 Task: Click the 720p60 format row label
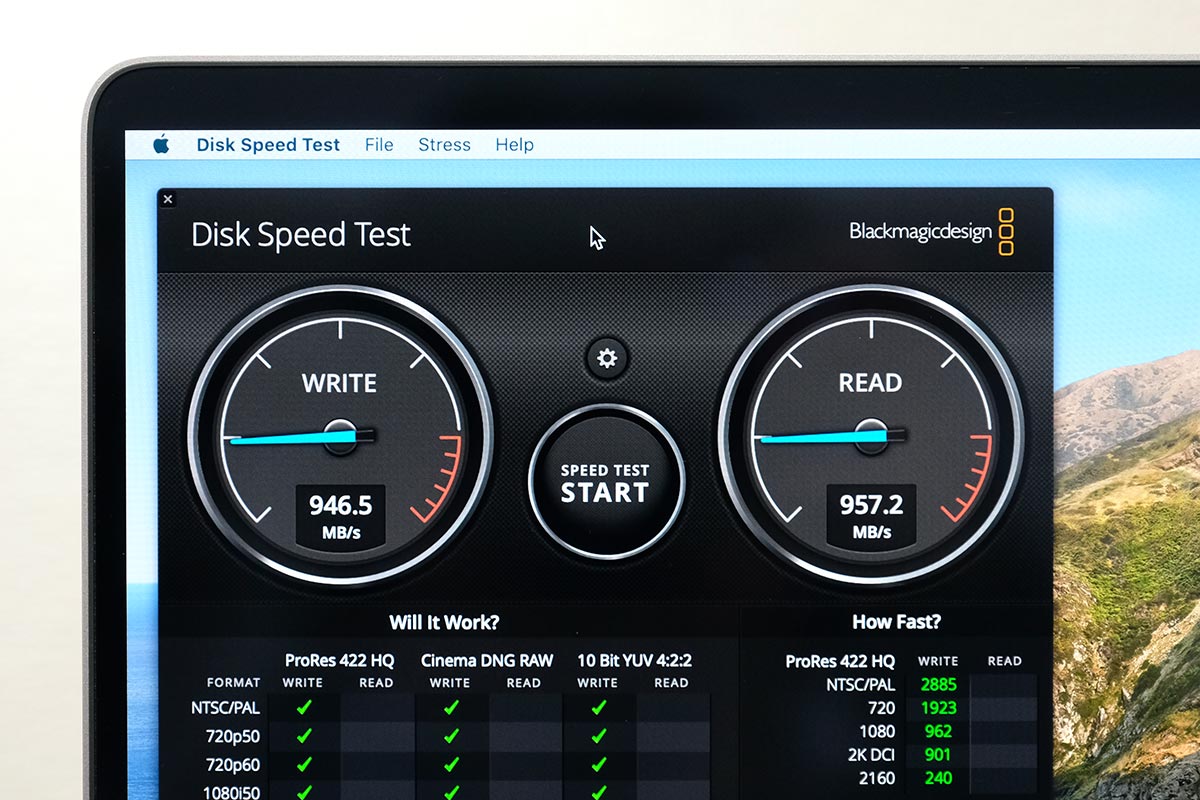pyautogui.click(x=233, y=764)
